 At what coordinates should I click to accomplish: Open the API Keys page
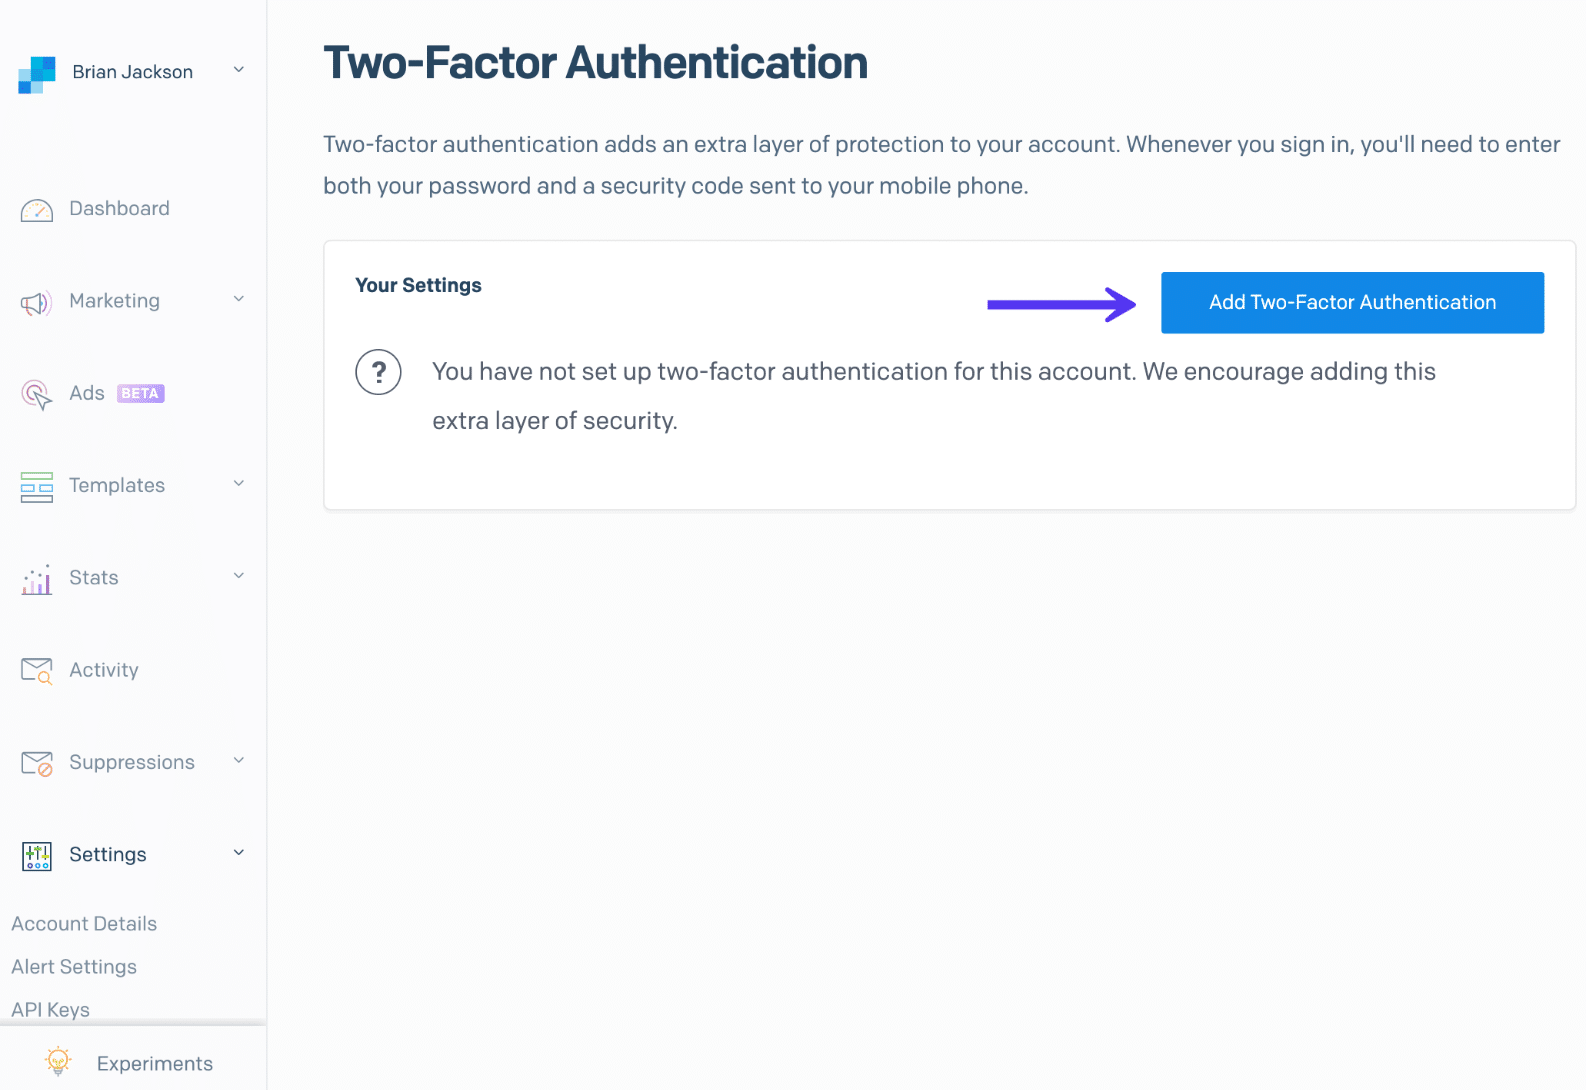50,1009
